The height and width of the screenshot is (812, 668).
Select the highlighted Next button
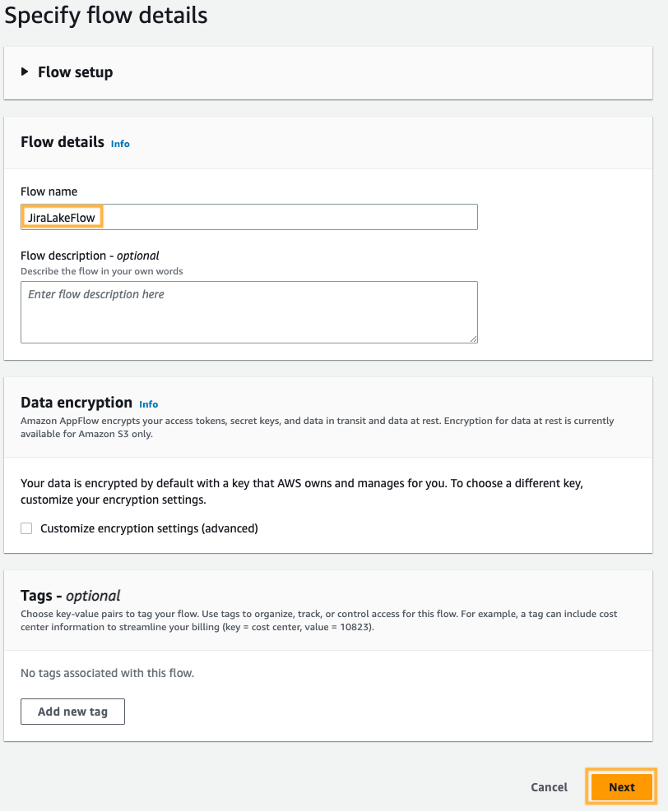622,787
